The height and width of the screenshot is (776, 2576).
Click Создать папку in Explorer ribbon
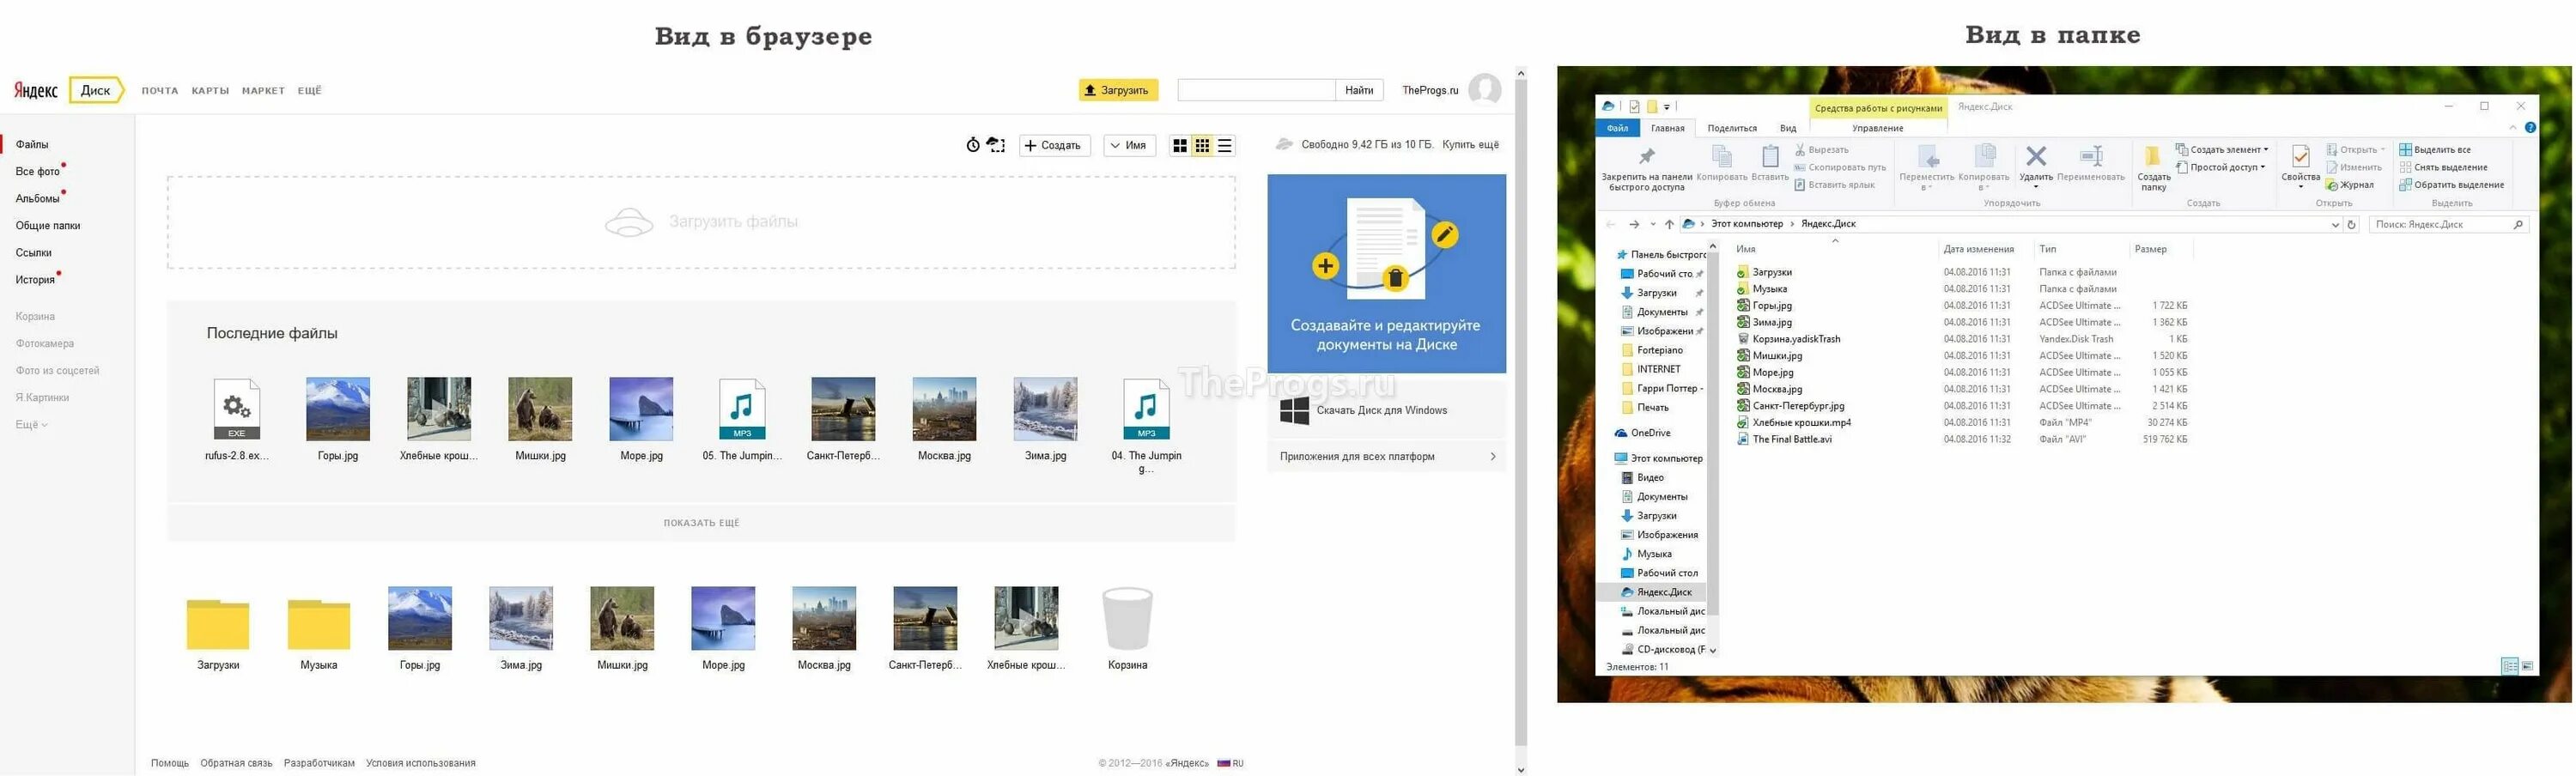[2153, 168]
